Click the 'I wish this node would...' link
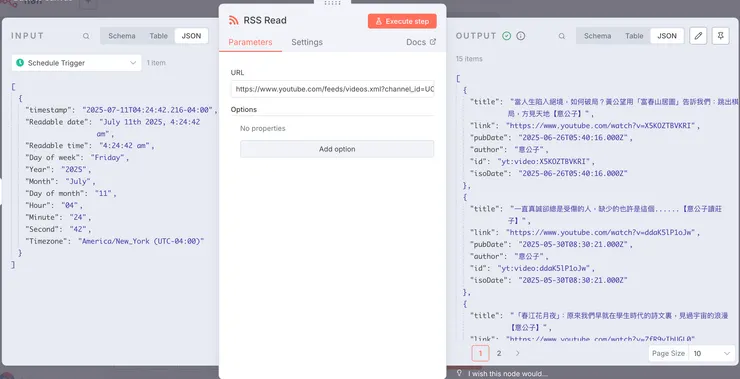This screenshot has height=379, width=740. coord(508,374)
